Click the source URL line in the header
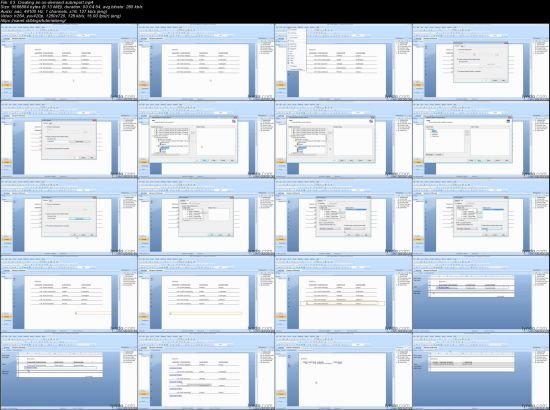The image size is (550, 410). (34, 20)
